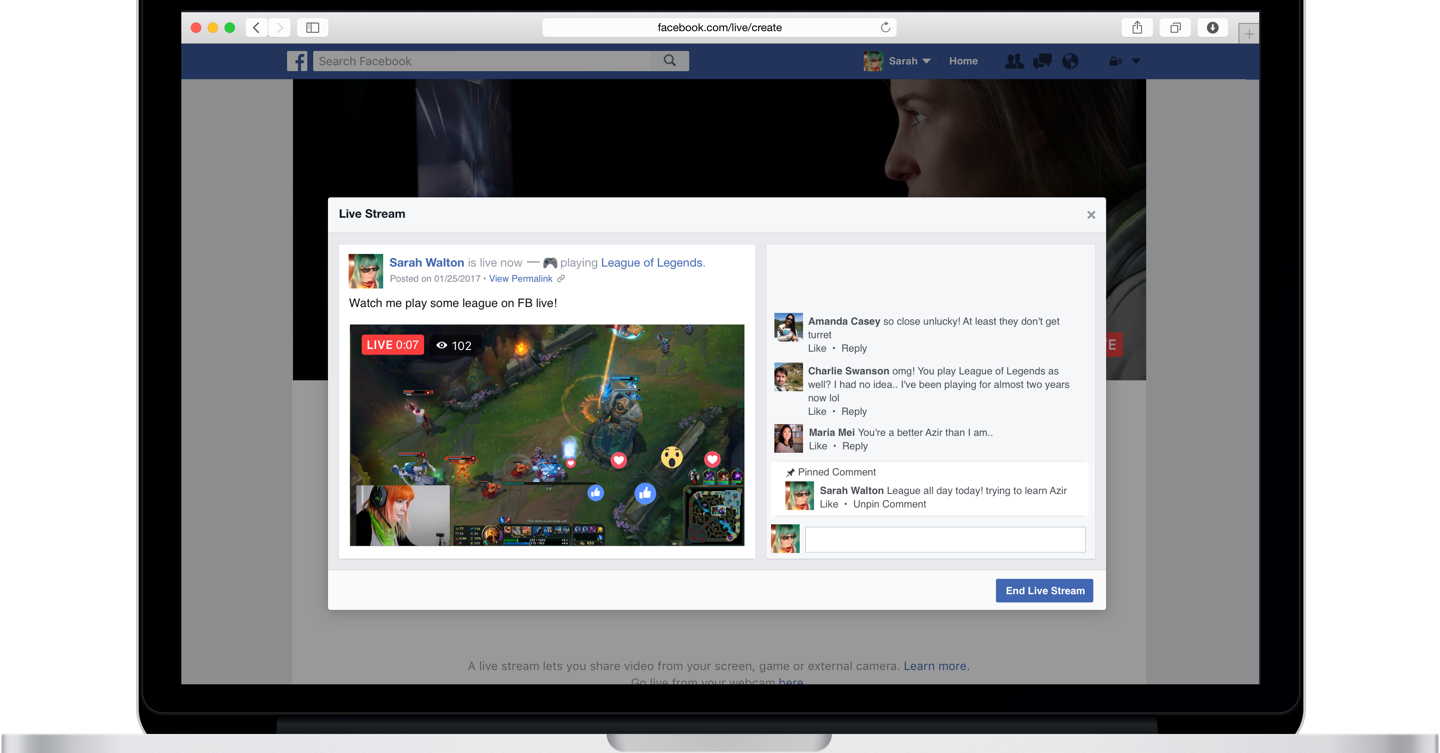1440x753 pixels.
Task: Click the 'Watch me play some league' text
Action: [x=453, y=304]
